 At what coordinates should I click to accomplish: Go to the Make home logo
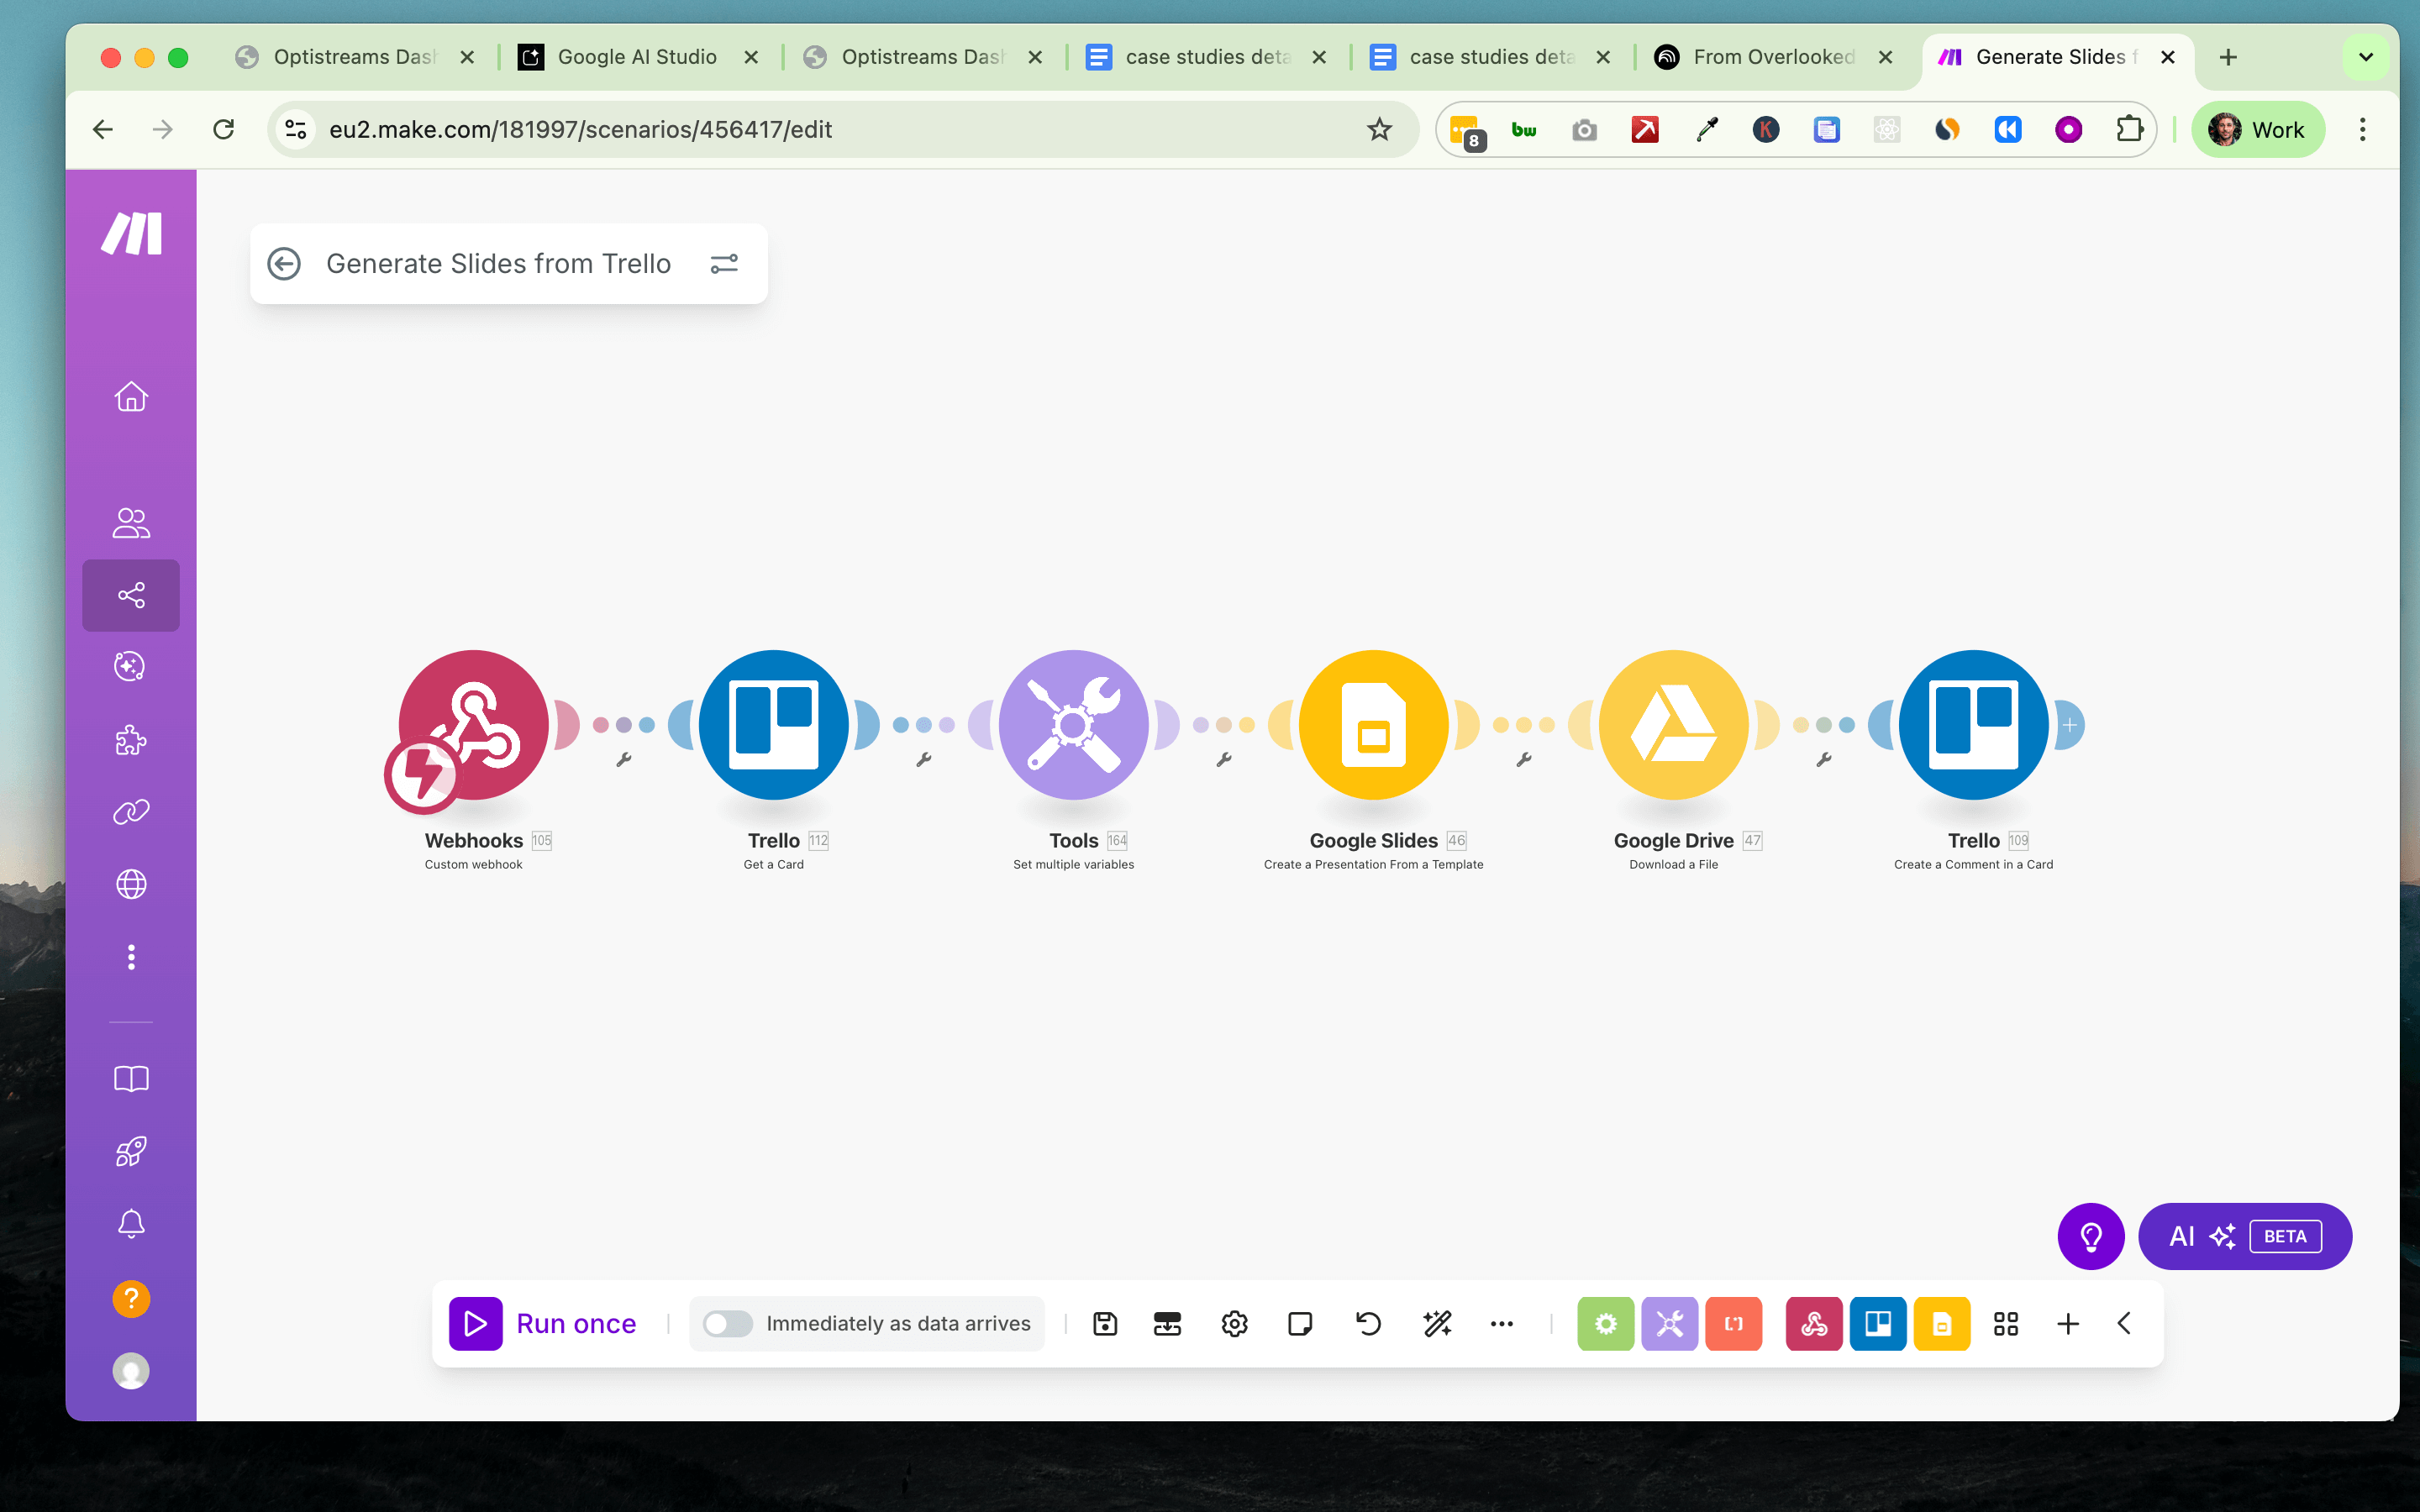point(131,234)
